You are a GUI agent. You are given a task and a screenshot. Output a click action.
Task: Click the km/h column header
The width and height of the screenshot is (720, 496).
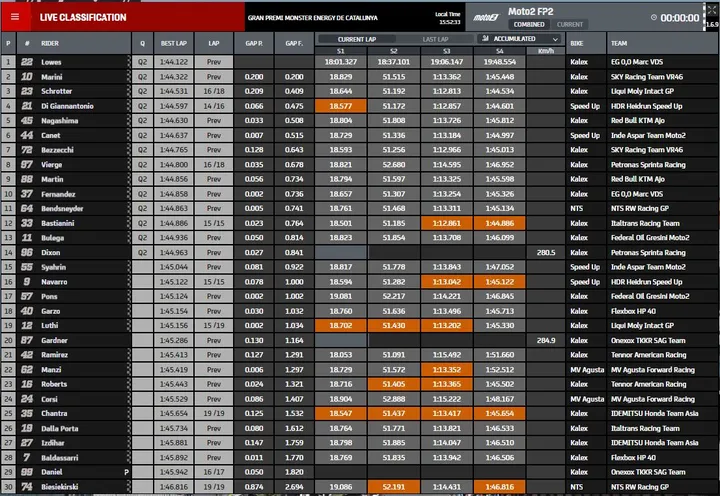point(546,51)
